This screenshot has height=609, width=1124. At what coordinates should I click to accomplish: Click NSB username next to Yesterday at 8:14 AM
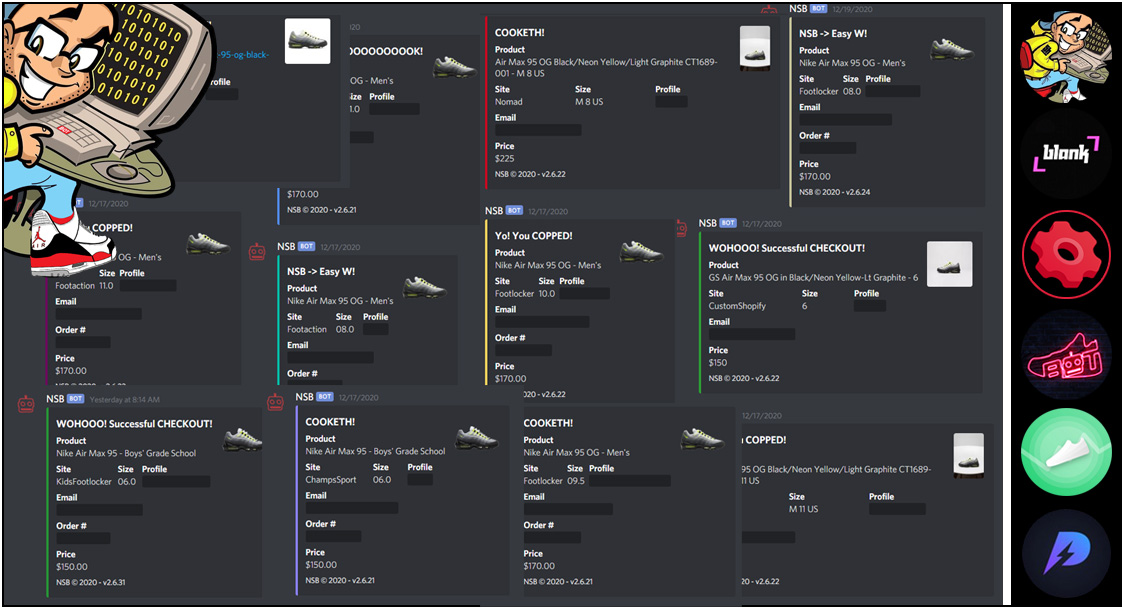click(55, 399)
